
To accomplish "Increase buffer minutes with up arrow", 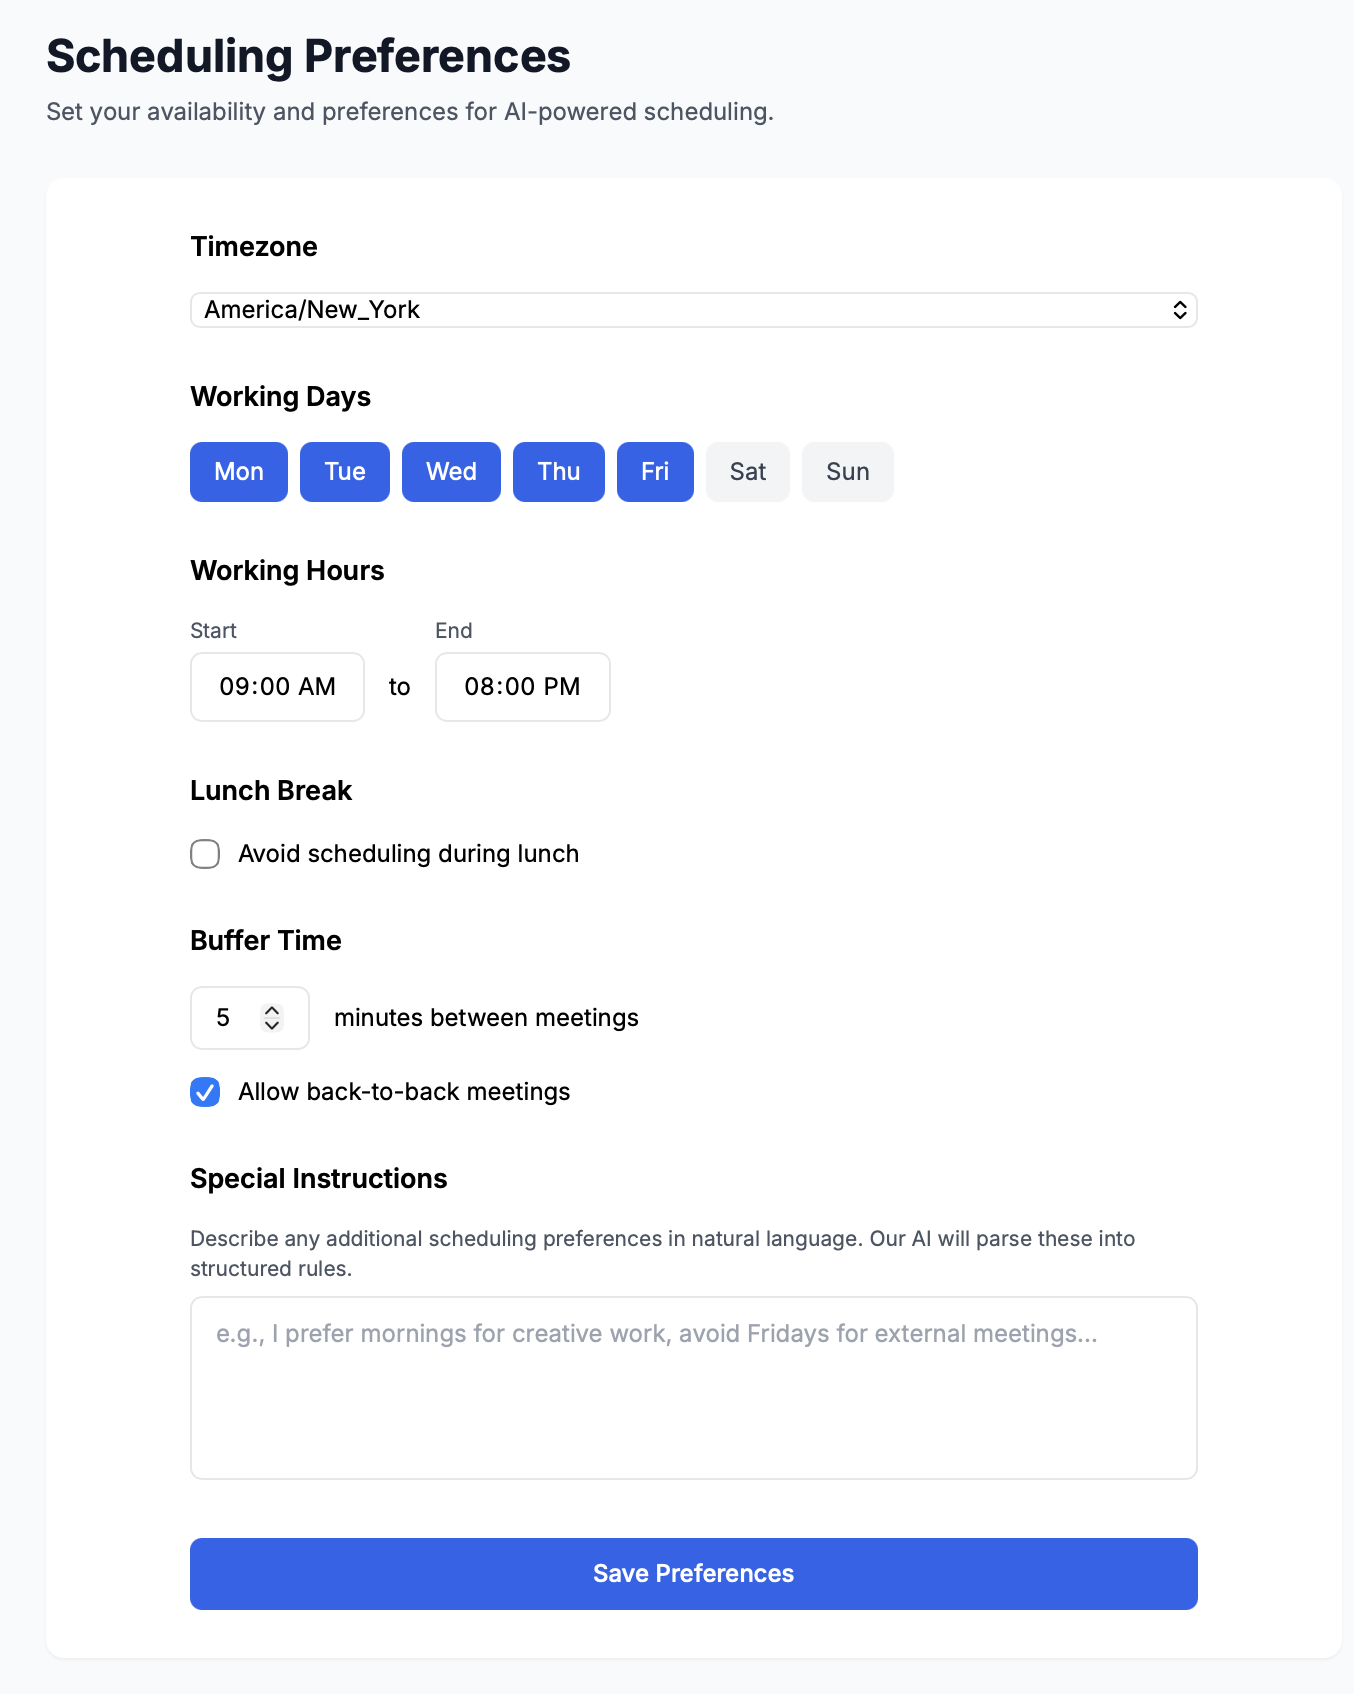I will (x=272, y=1010).
